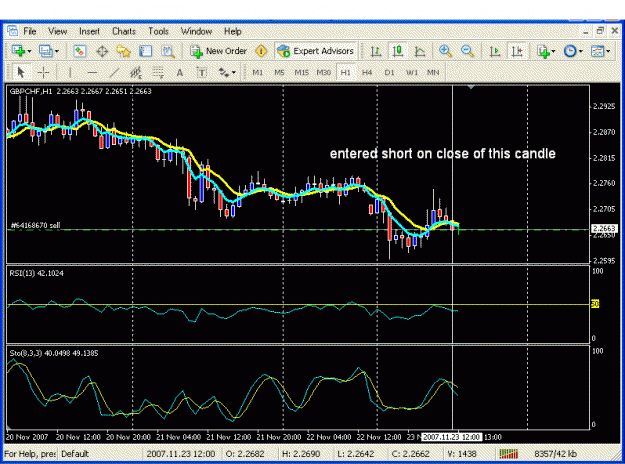Screen dimensions: 625x464
Task: Open the Charts menu
Action: pyautogui.click(x=124, y=31)
